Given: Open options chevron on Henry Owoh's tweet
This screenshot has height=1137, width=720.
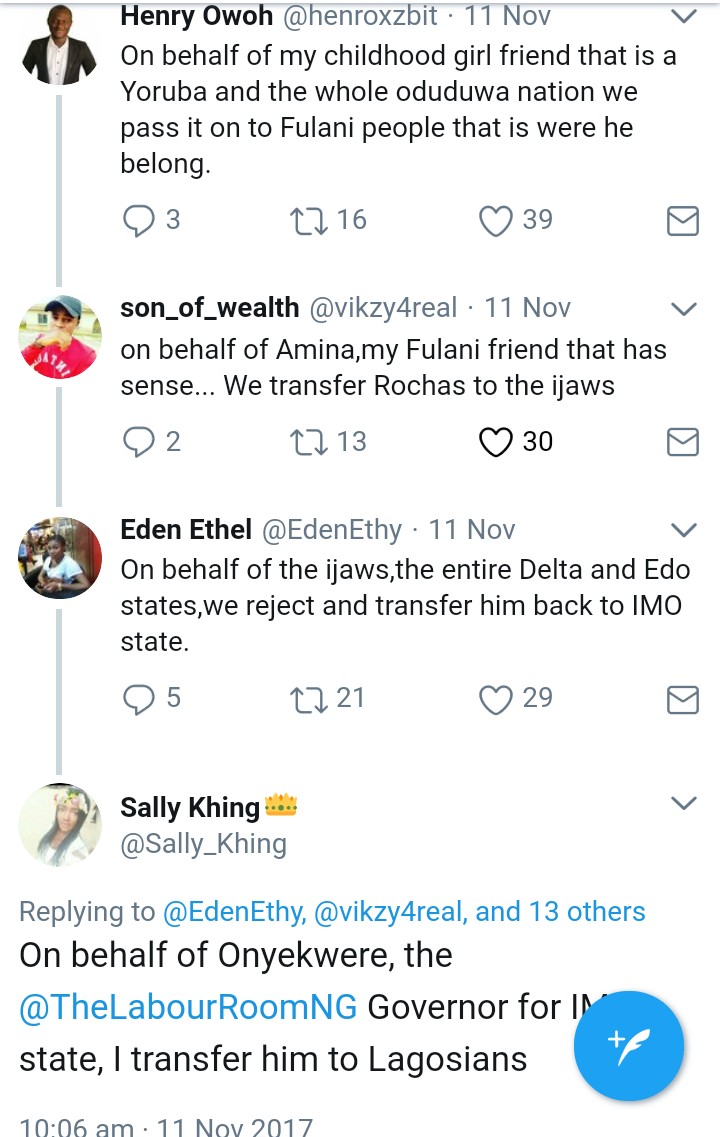Looking at the screenshot, I should tap(683, 17).
